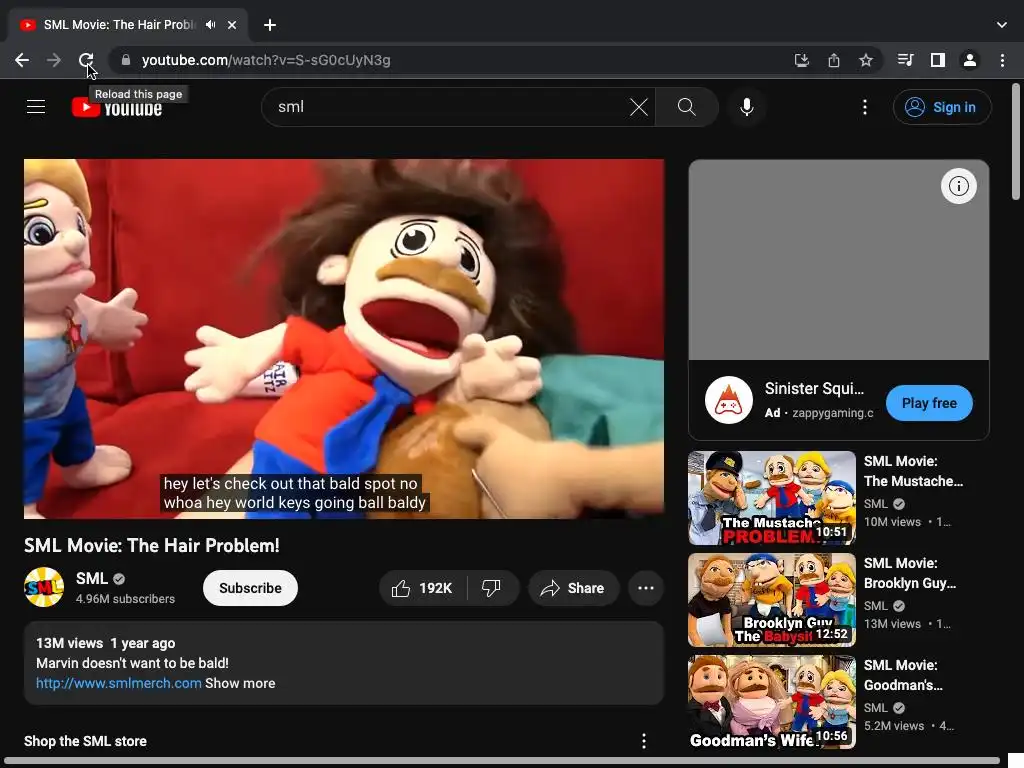
Task: Open a new browser tab
Action: pyautogui.click(x=270, y=25)
